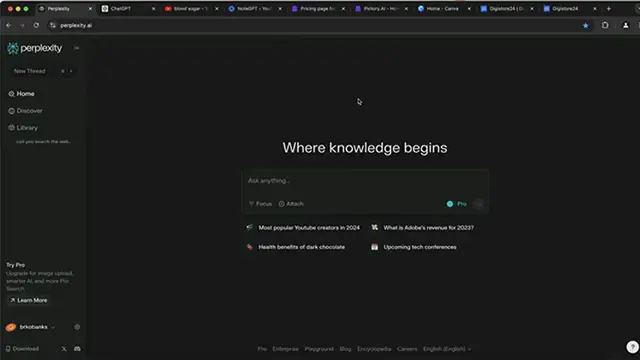The height and width of the screenshot is (360, 640).
Task: Open settings gear icon by username
Action: [77, 327]
